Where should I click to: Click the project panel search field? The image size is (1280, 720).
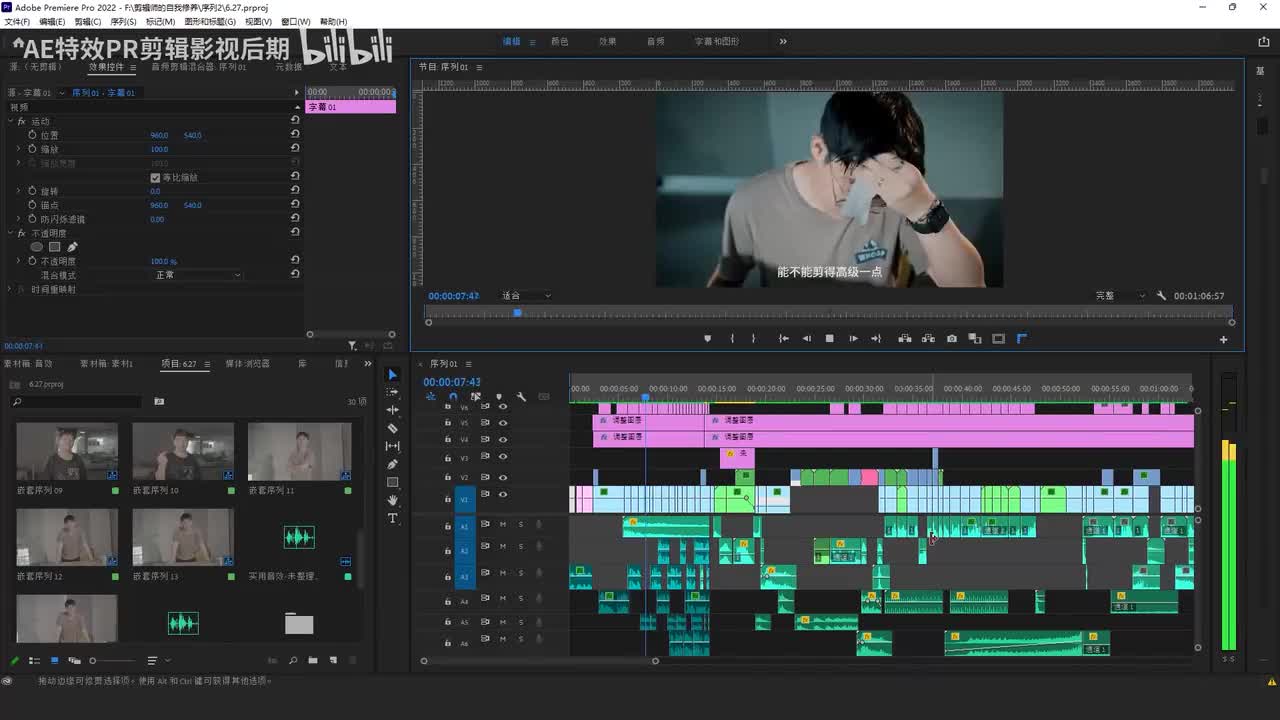pos(76,402)
